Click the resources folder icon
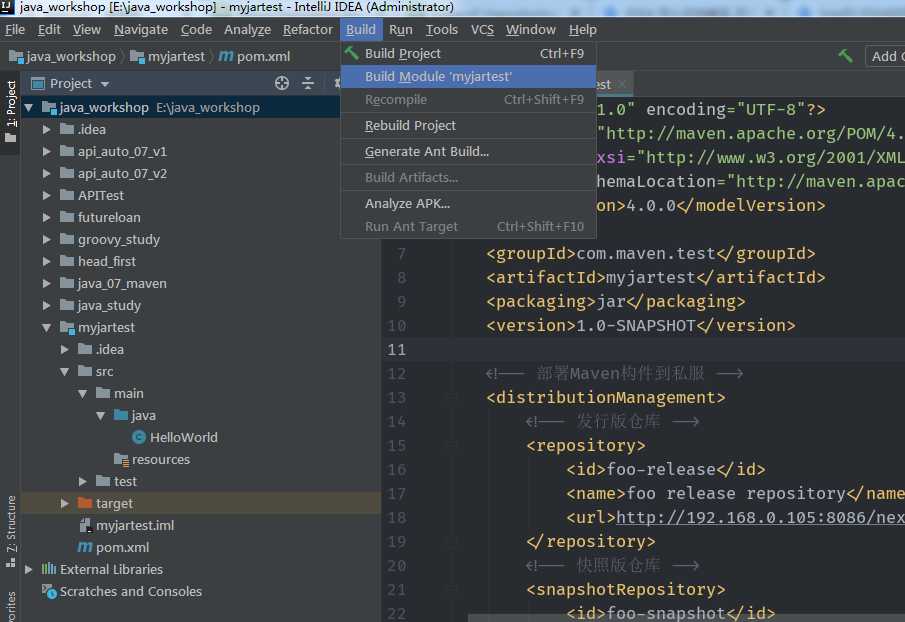The height and width of the screenshot is (622, 905). 121,459
